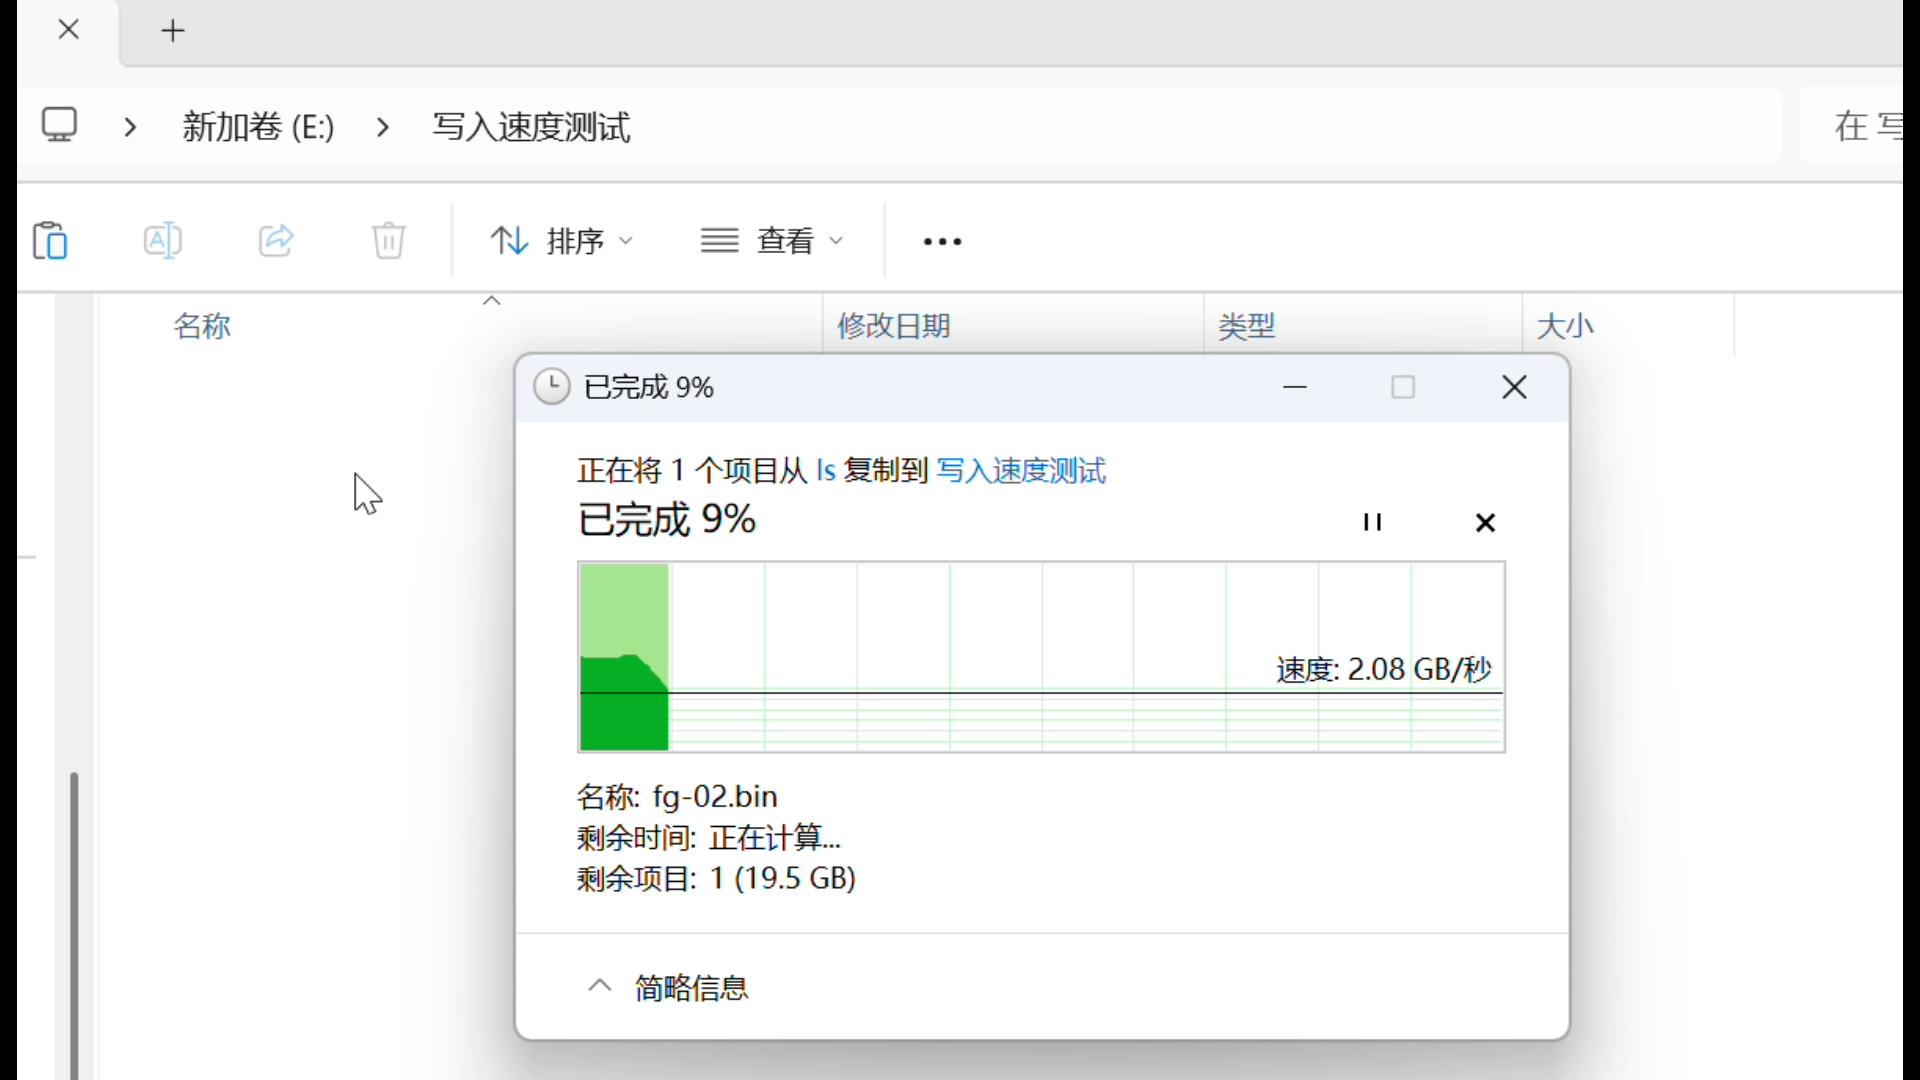
Task: Open the three-dots more options menu
Action: click(942, 242)
